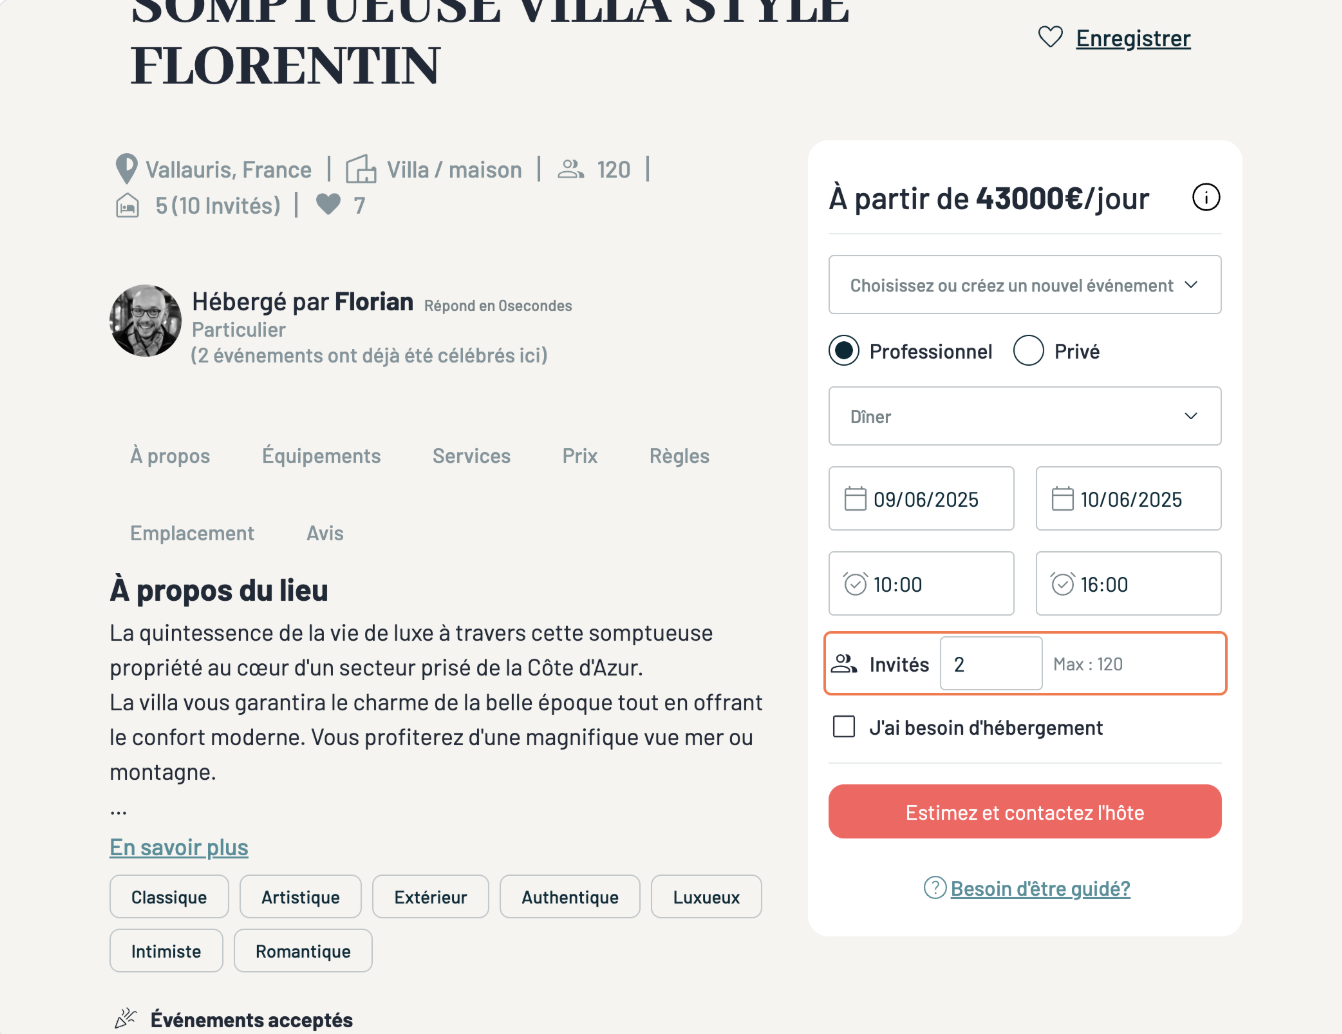Click the clock icon beside 10:00

click(x=855, y=584)
